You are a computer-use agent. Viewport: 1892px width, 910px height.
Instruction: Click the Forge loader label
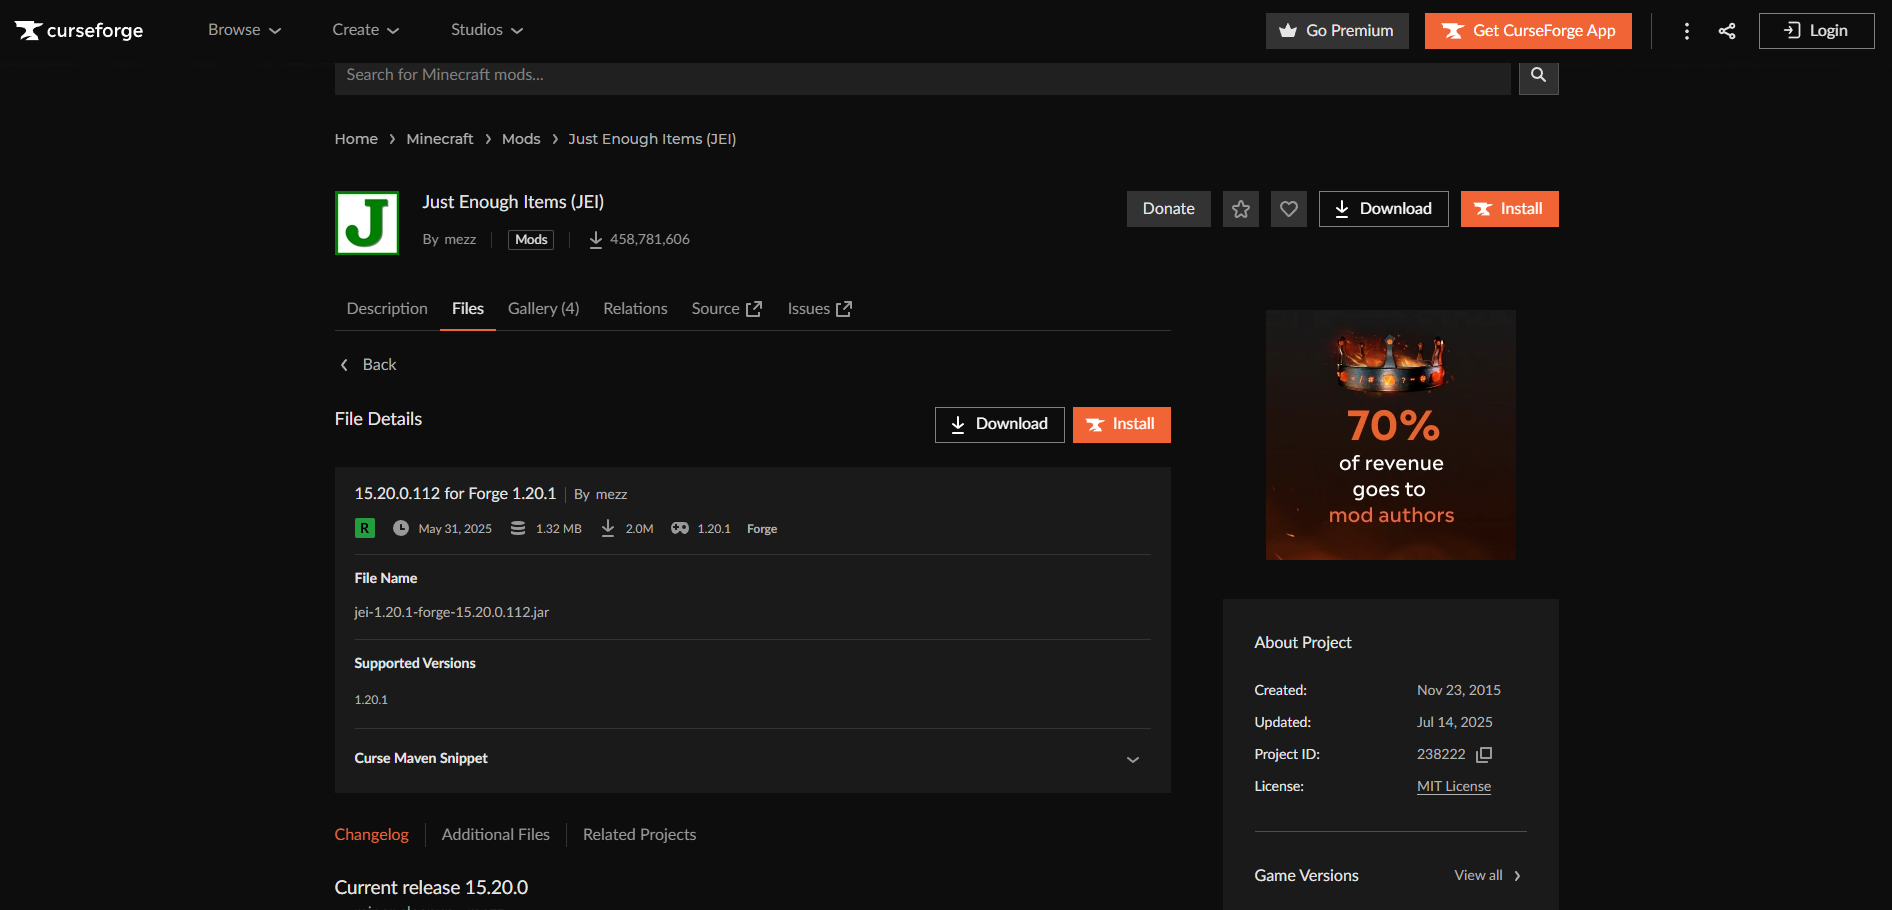pyautogui.click(x=762, y=528)
